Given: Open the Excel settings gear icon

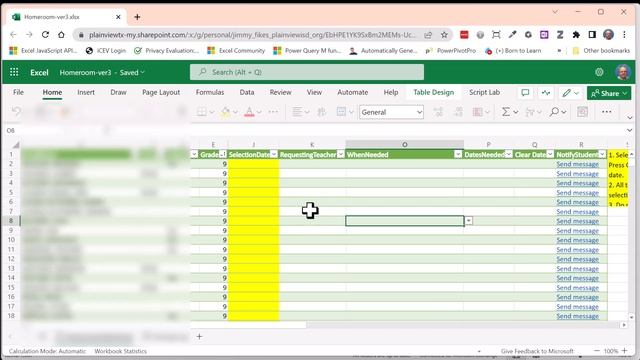Looking at the screenshot, I should click(x=599, y=72).
